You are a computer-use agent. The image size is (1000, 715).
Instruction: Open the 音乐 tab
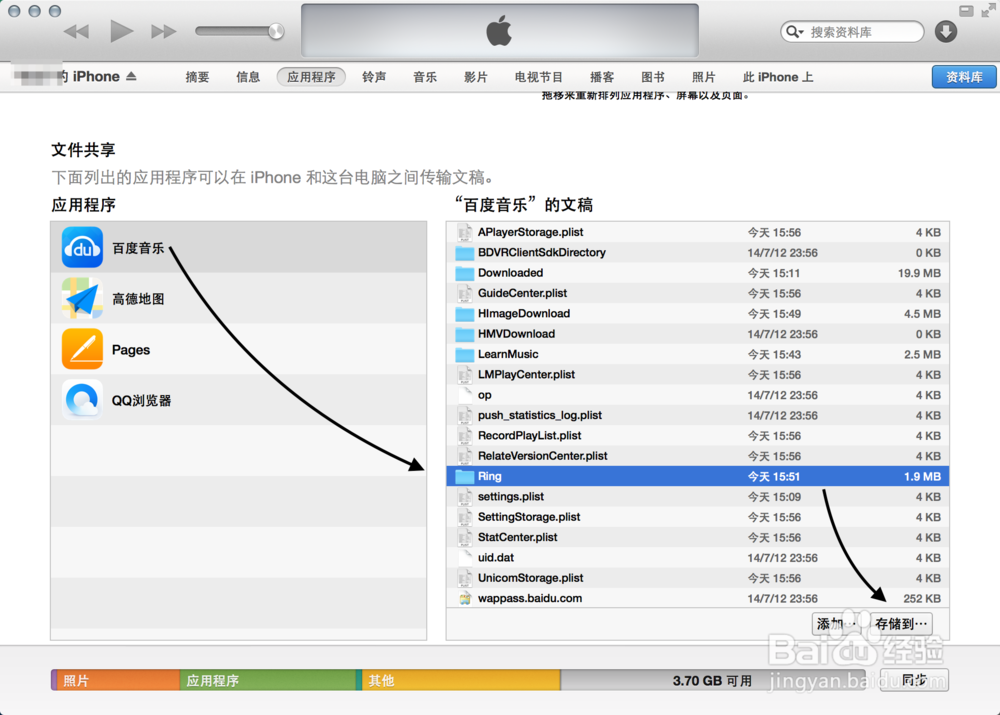click(425, 77)
